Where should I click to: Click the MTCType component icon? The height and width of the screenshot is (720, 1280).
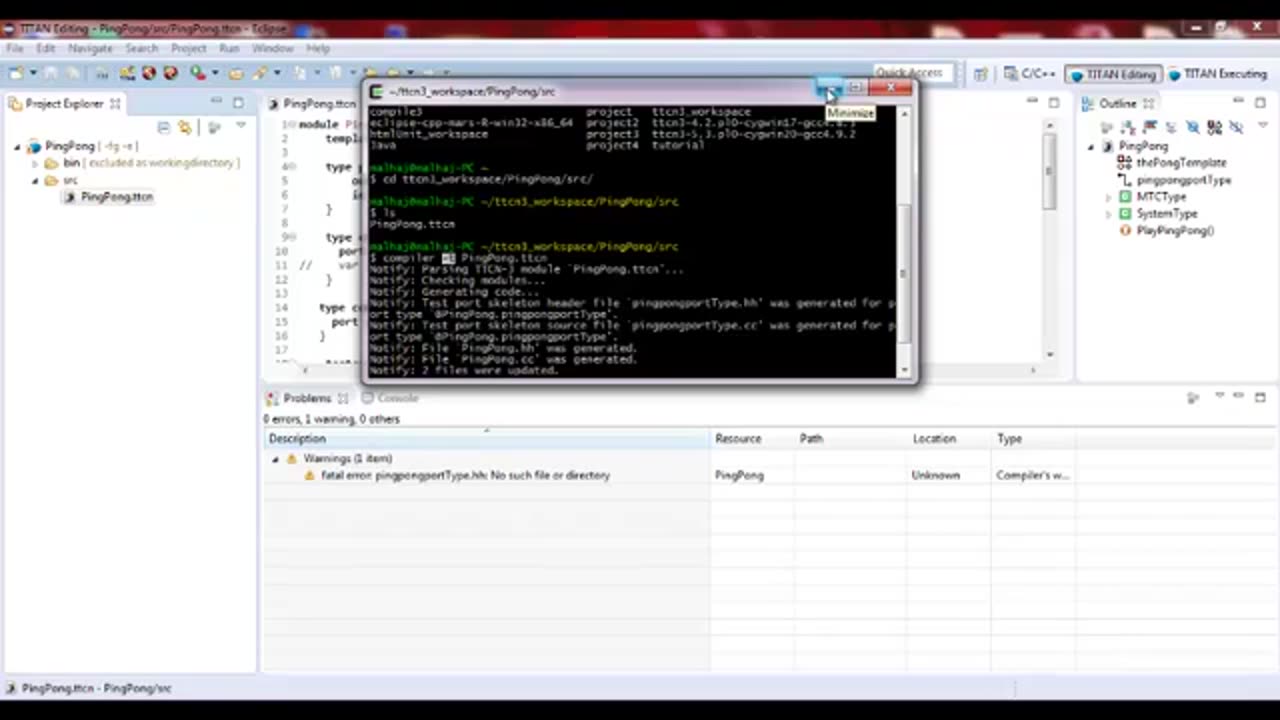click(x=1125, y=197)
